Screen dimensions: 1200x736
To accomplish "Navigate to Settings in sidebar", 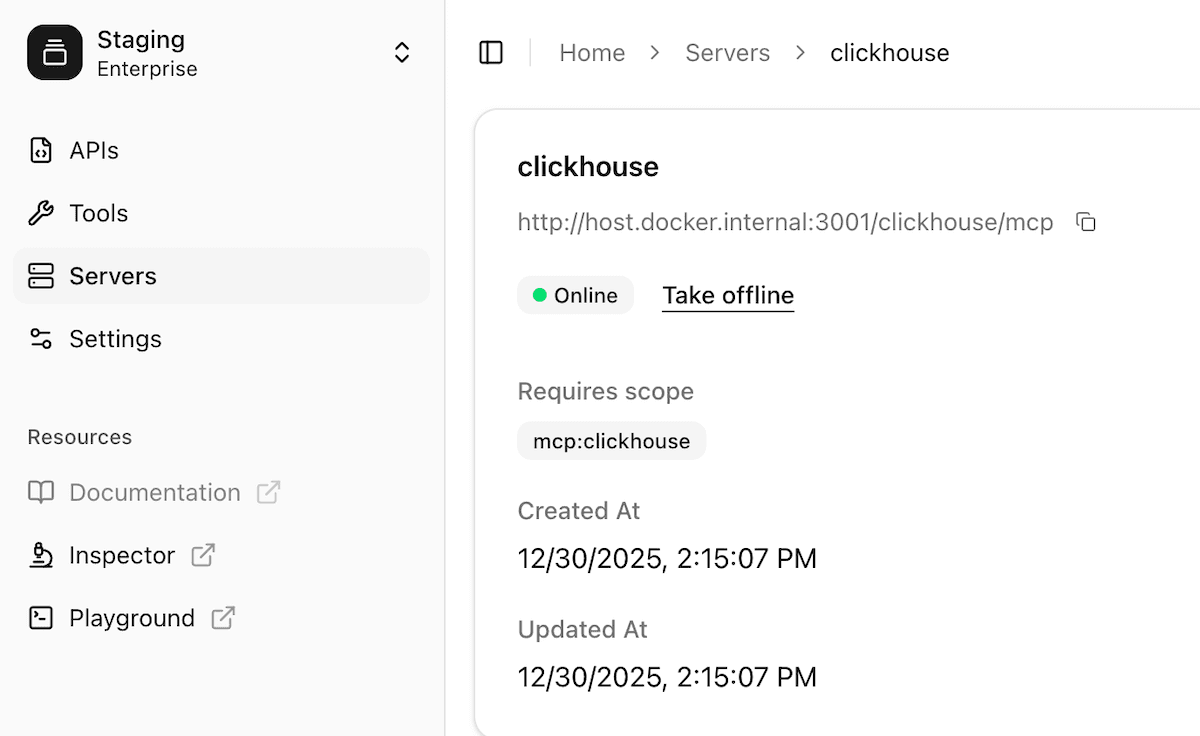I will 115,339.
